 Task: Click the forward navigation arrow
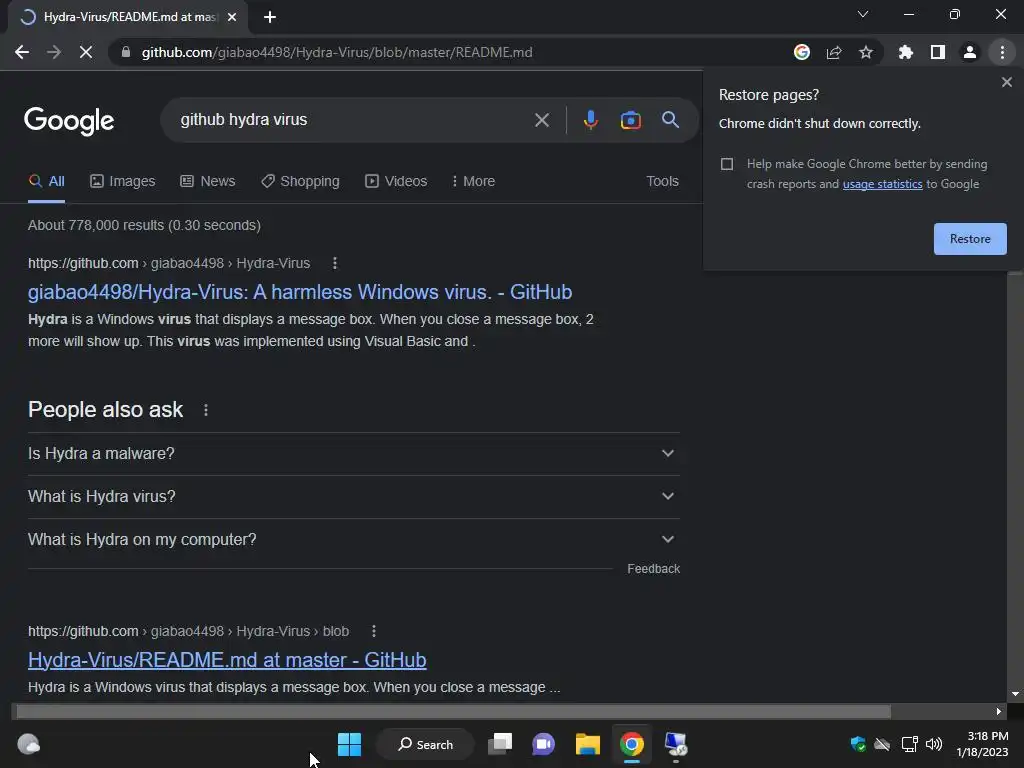[54, 52]
